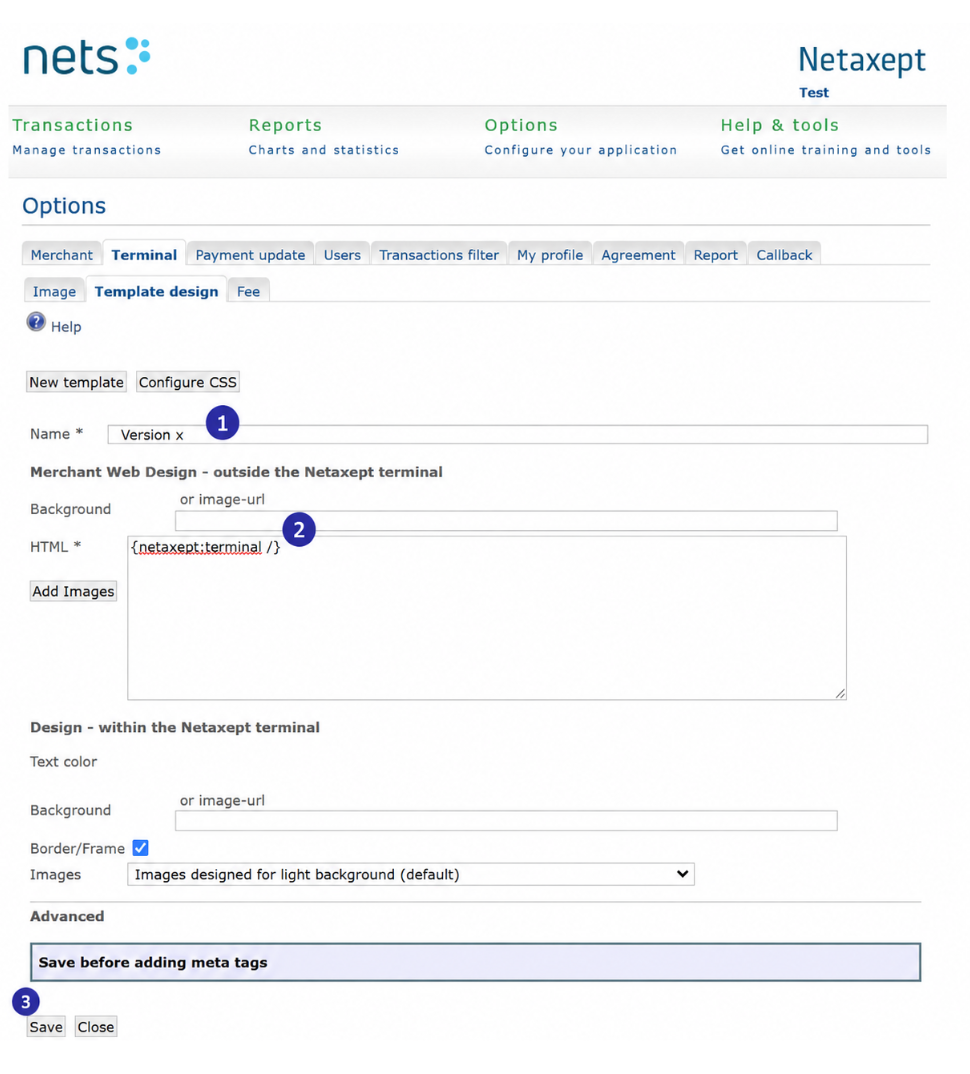This screenshot has width=970, height=1074.
Task: Click the Add Images button
Action: [73, 591]
